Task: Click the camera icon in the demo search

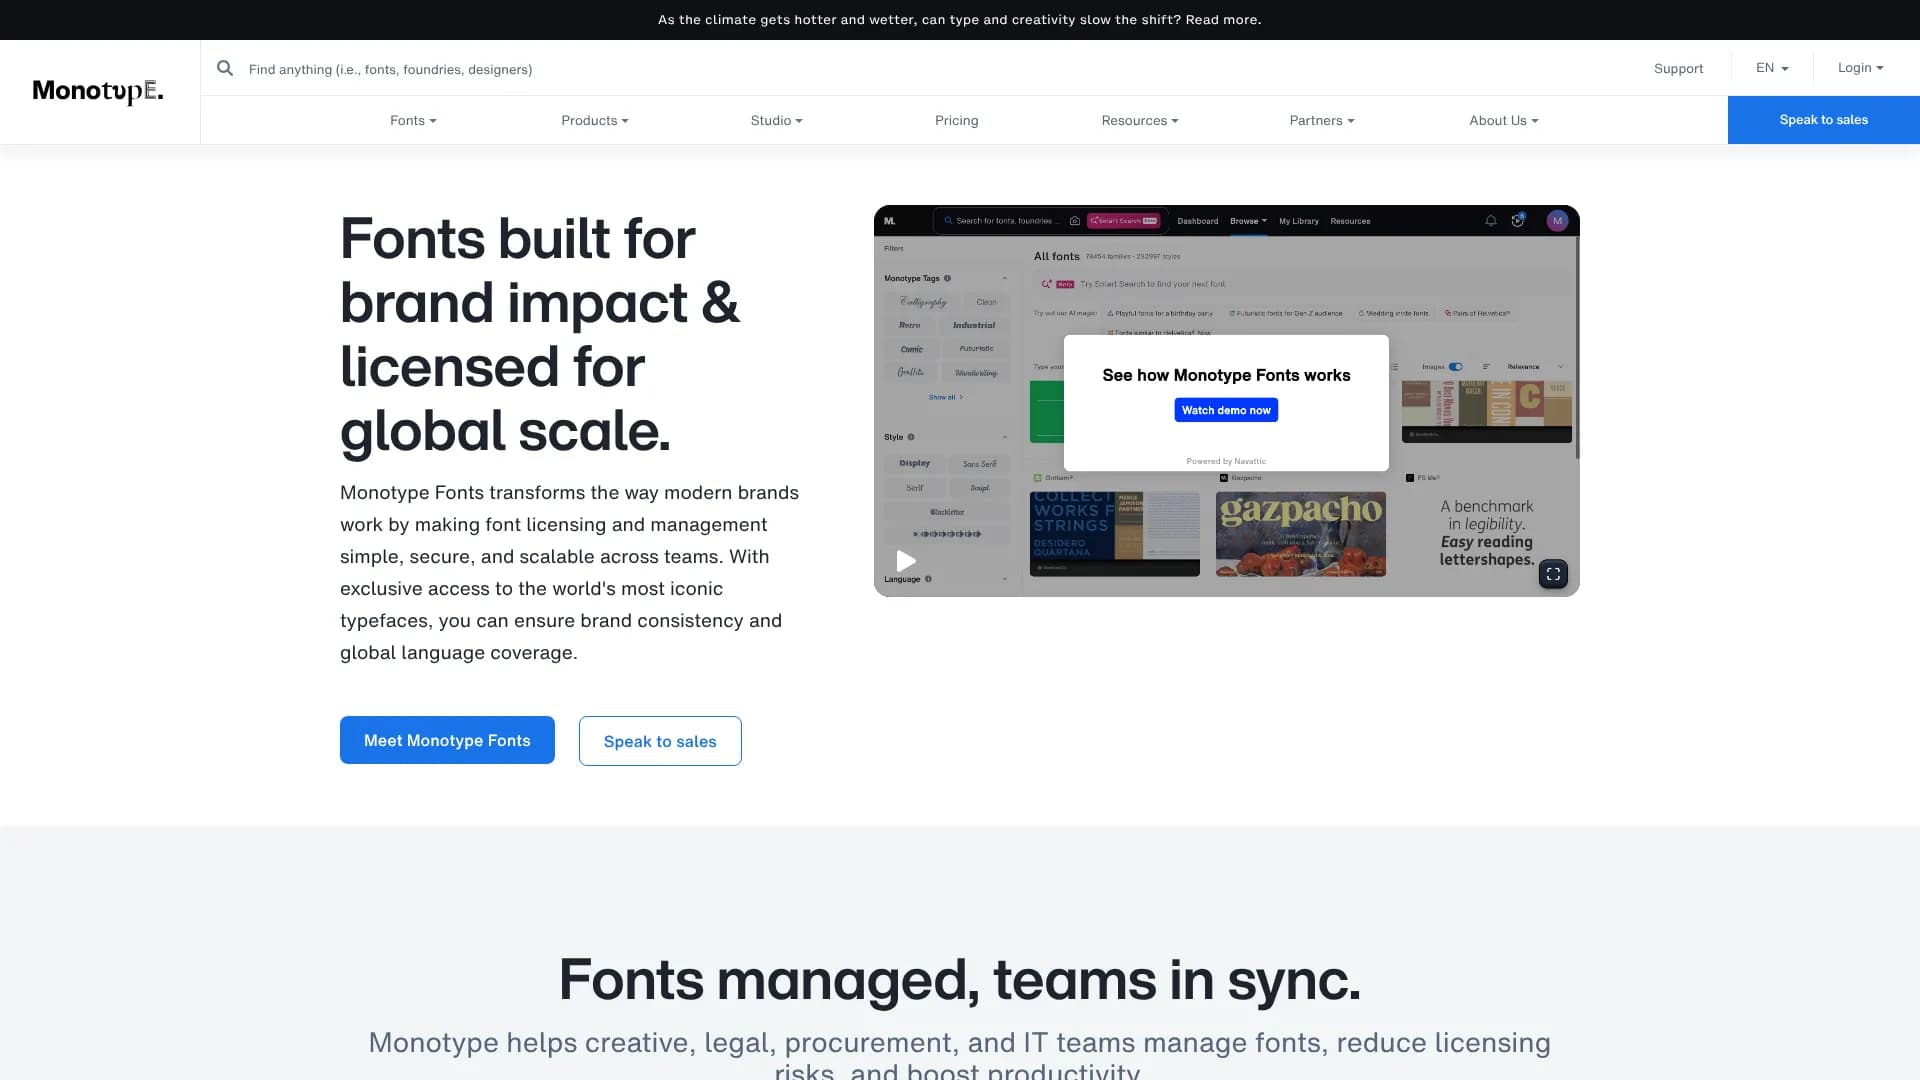Action: [1075, 221]
